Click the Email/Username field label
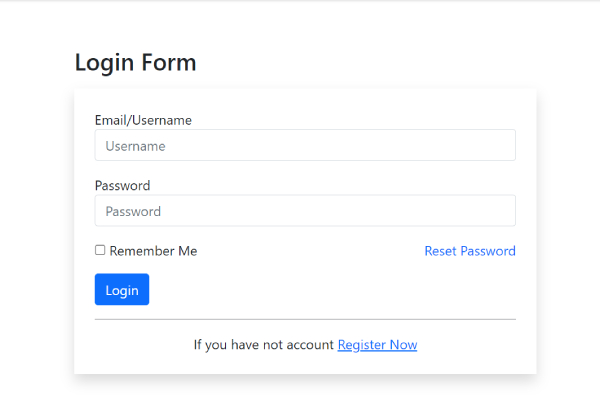This screenshot has height=400, width=600. (x=143, y=120)
